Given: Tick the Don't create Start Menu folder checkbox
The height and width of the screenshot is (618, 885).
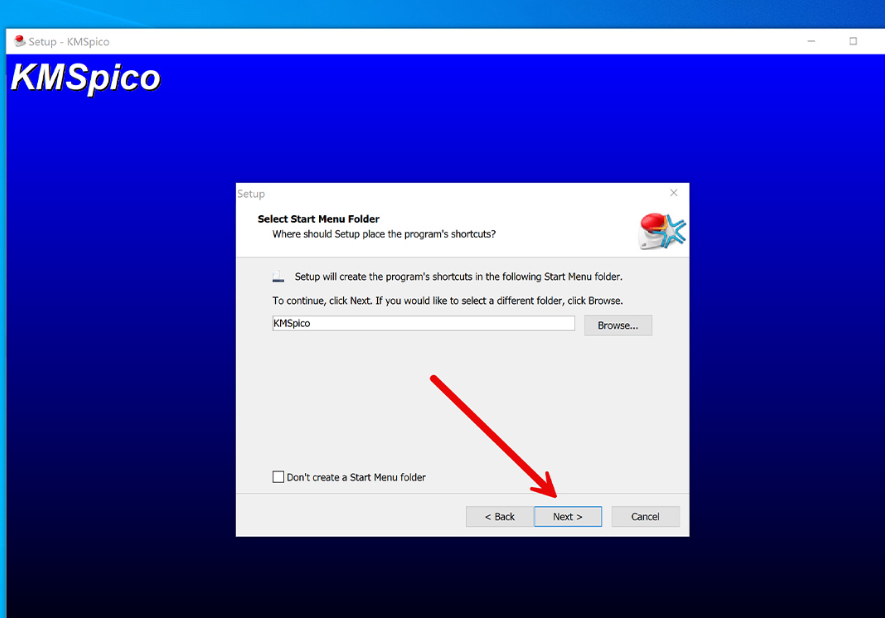Looking at the screenshot, I should [278, 477].
